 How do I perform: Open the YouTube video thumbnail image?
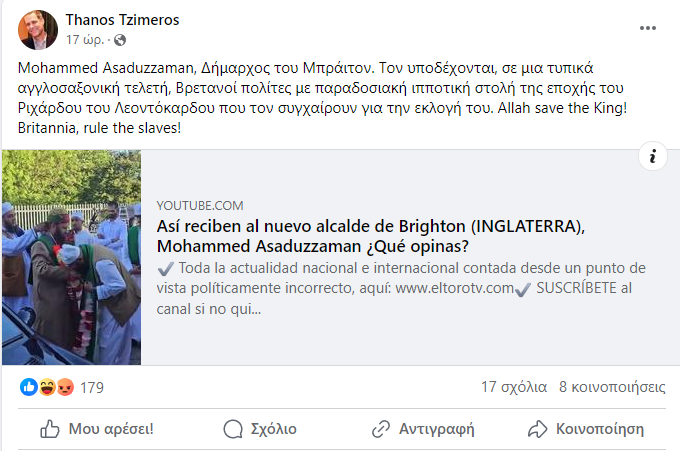(72, 257)
